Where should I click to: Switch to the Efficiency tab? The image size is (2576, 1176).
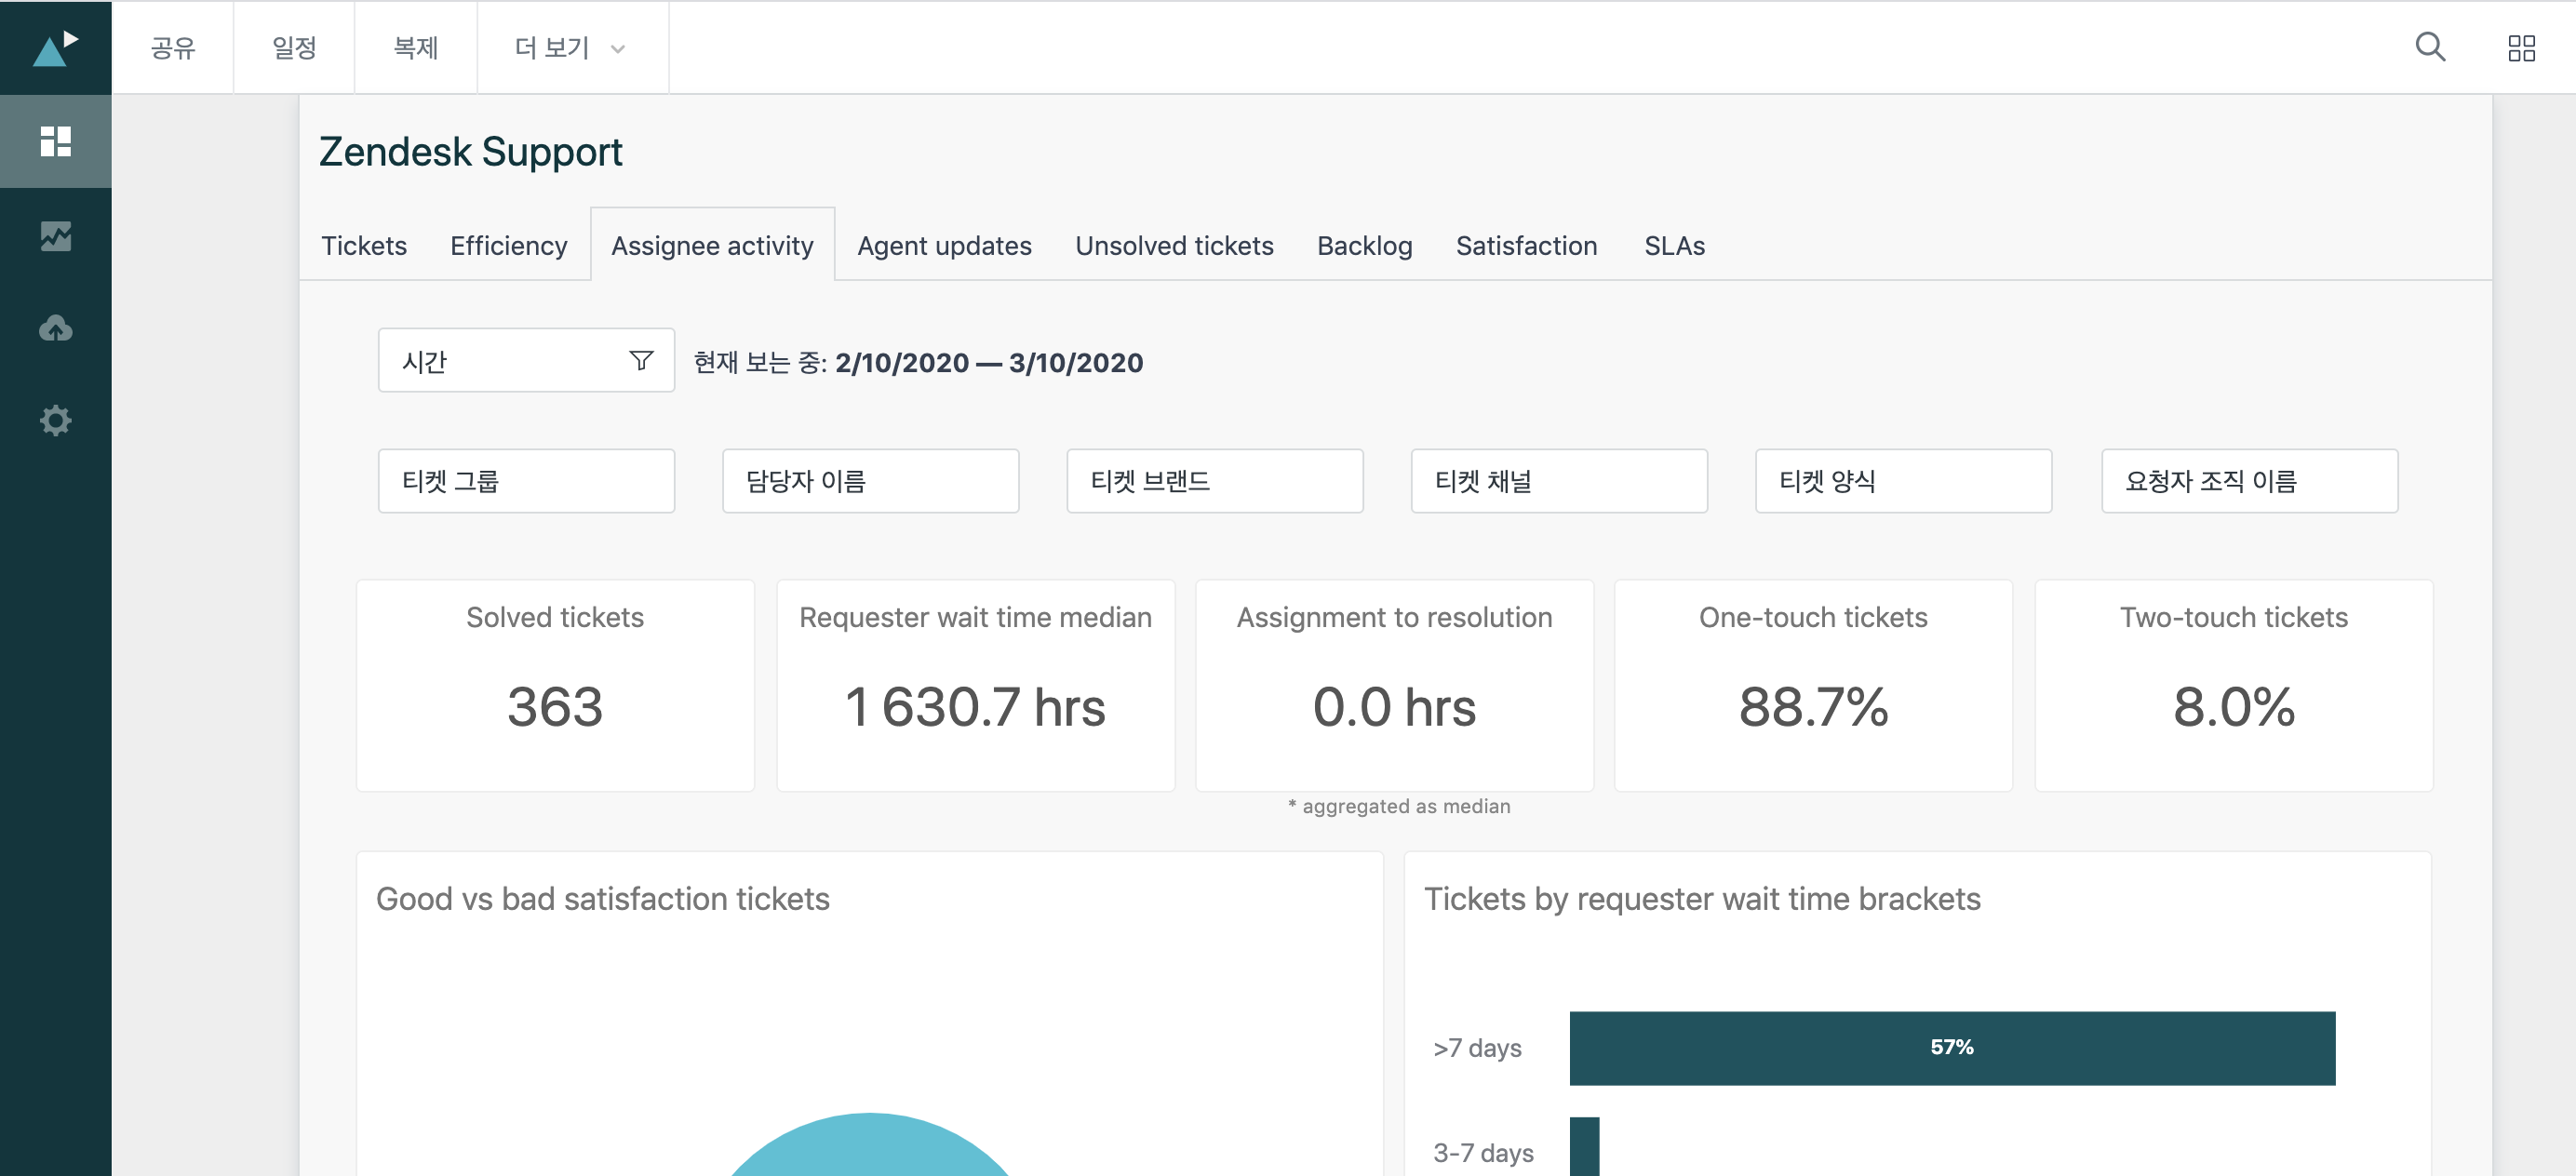coord(508,246)
